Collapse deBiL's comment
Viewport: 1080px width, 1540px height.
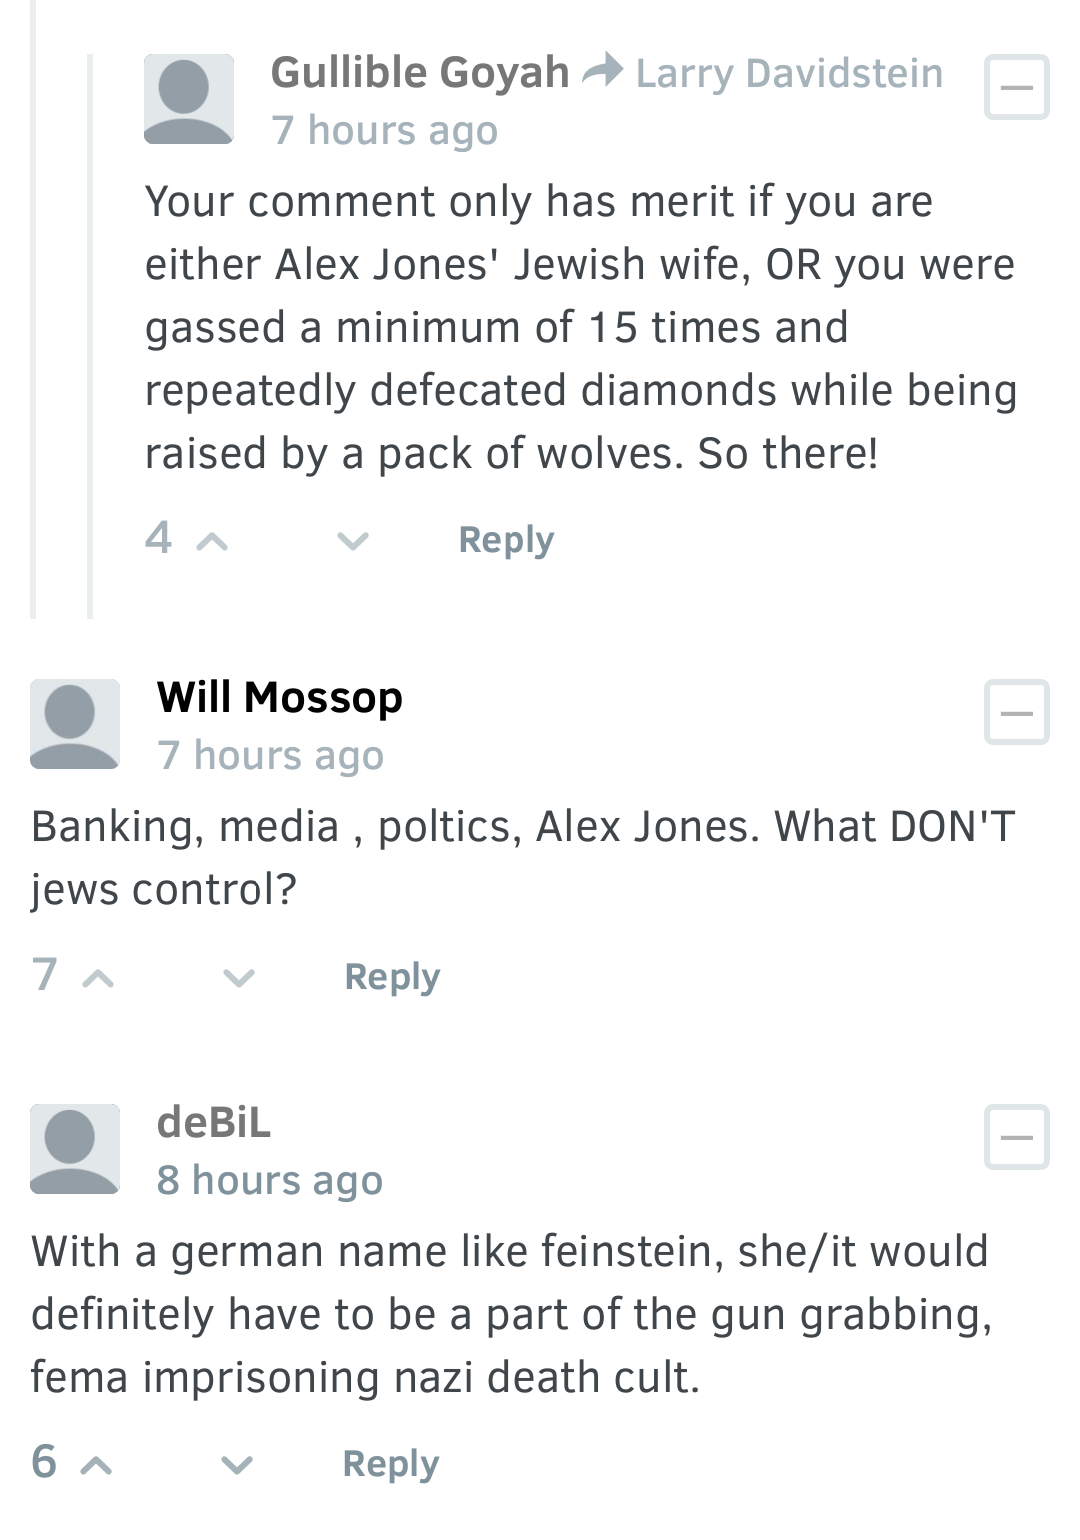coord(1017,1137)
